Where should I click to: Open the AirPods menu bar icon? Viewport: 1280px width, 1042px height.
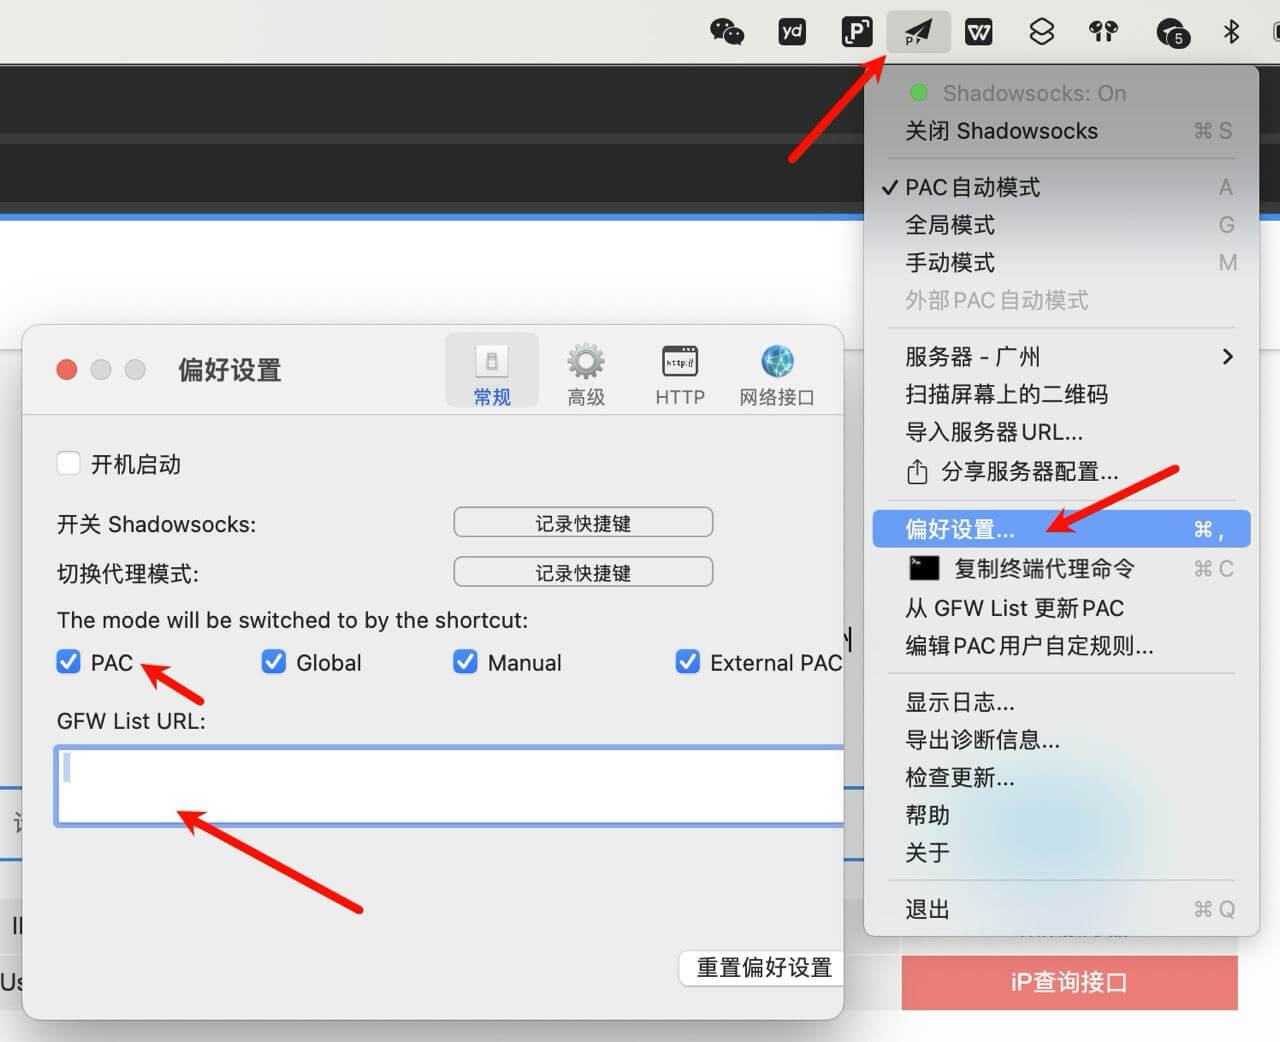tap(1104, 32)
